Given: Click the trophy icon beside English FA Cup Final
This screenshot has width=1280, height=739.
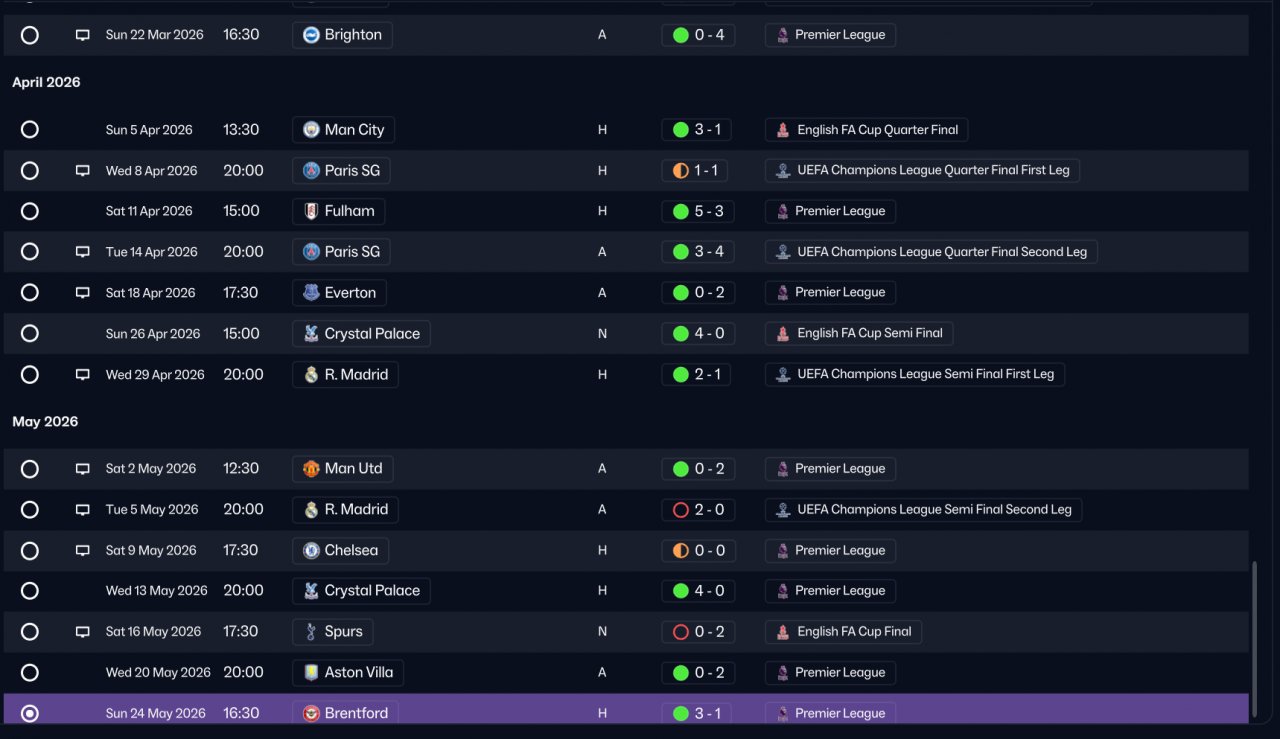Looking at the screenshot, I should [784, 632].
